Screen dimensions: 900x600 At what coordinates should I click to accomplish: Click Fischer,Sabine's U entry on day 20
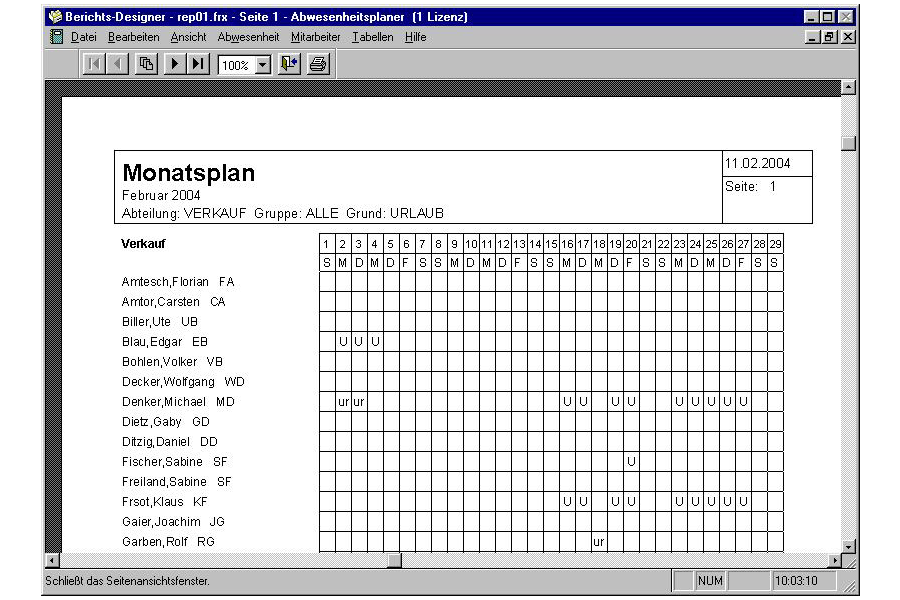pos(631,462)
